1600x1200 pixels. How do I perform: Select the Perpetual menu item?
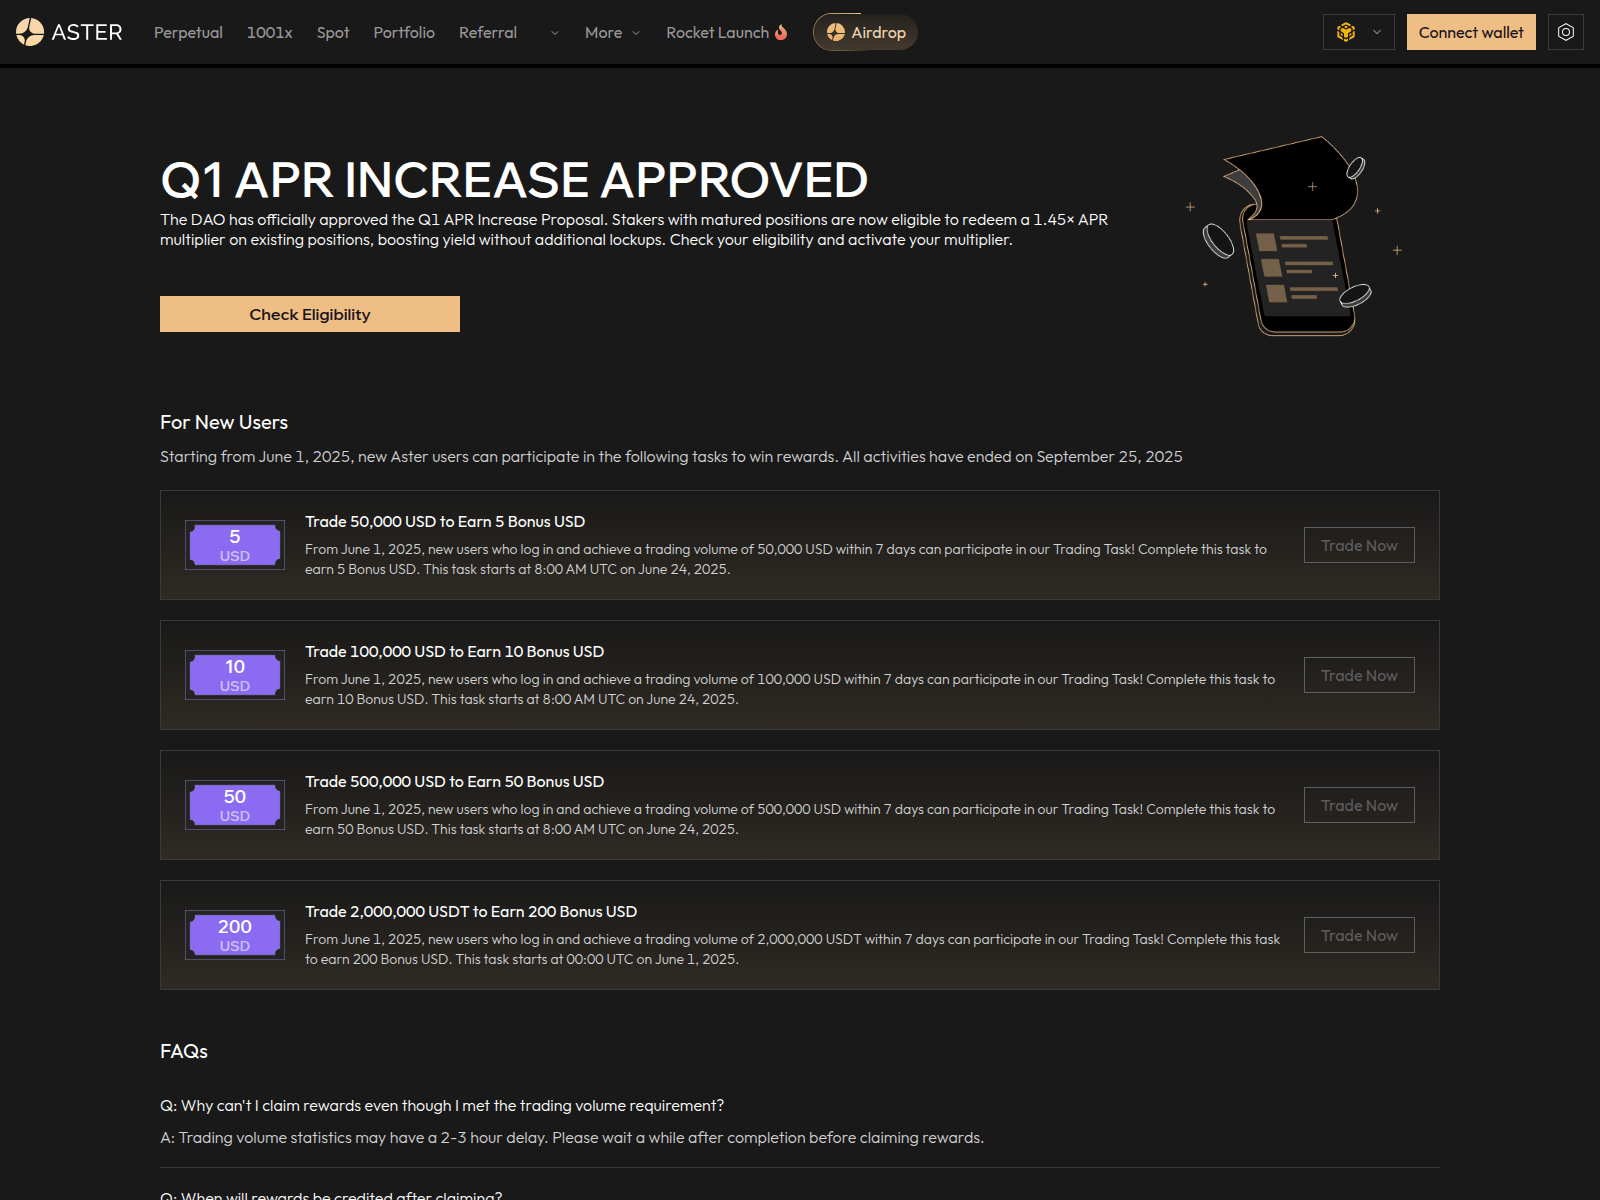tap(188, 32)
